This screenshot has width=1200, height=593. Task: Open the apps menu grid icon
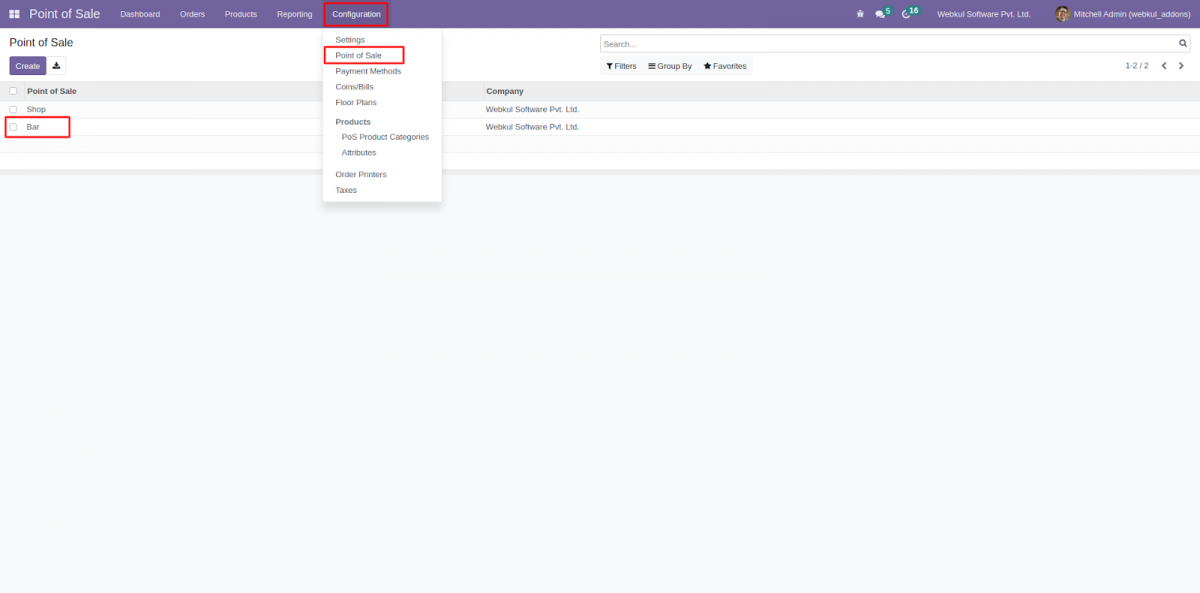(13, 13)
